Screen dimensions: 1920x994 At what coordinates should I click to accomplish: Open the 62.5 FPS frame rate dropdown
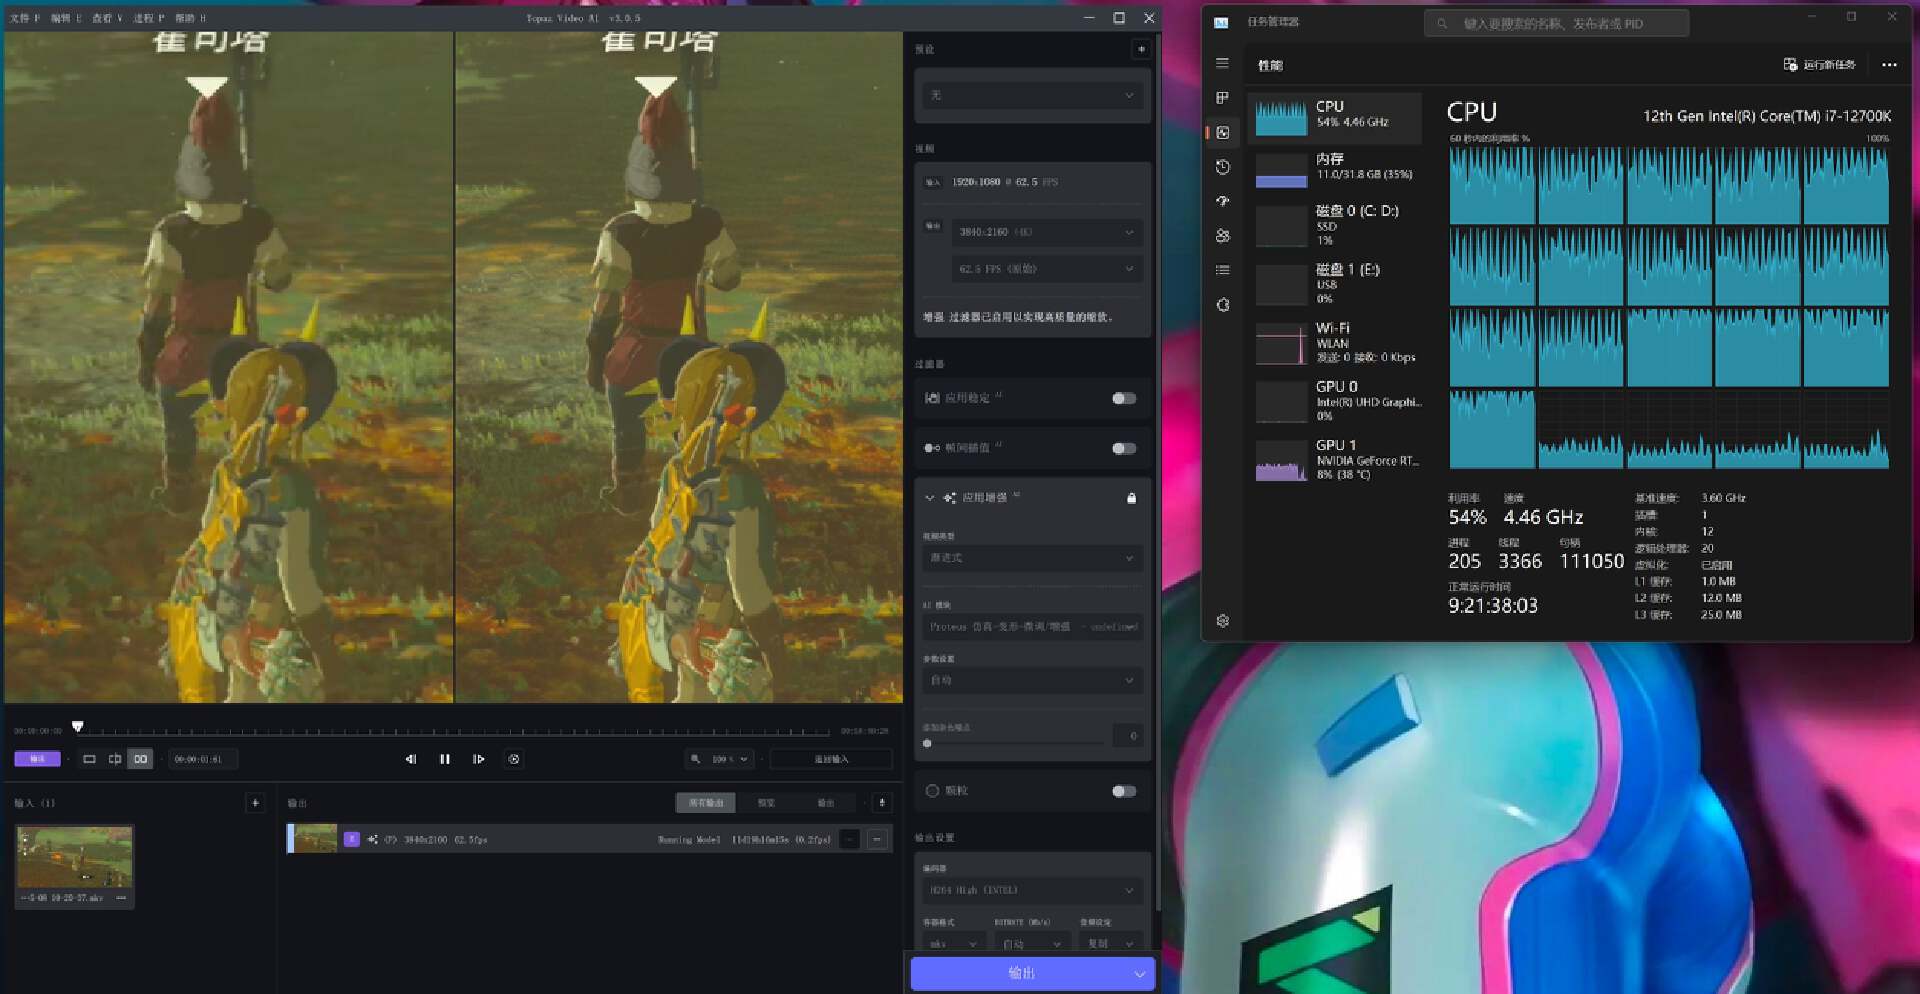tap(1045, 269)
